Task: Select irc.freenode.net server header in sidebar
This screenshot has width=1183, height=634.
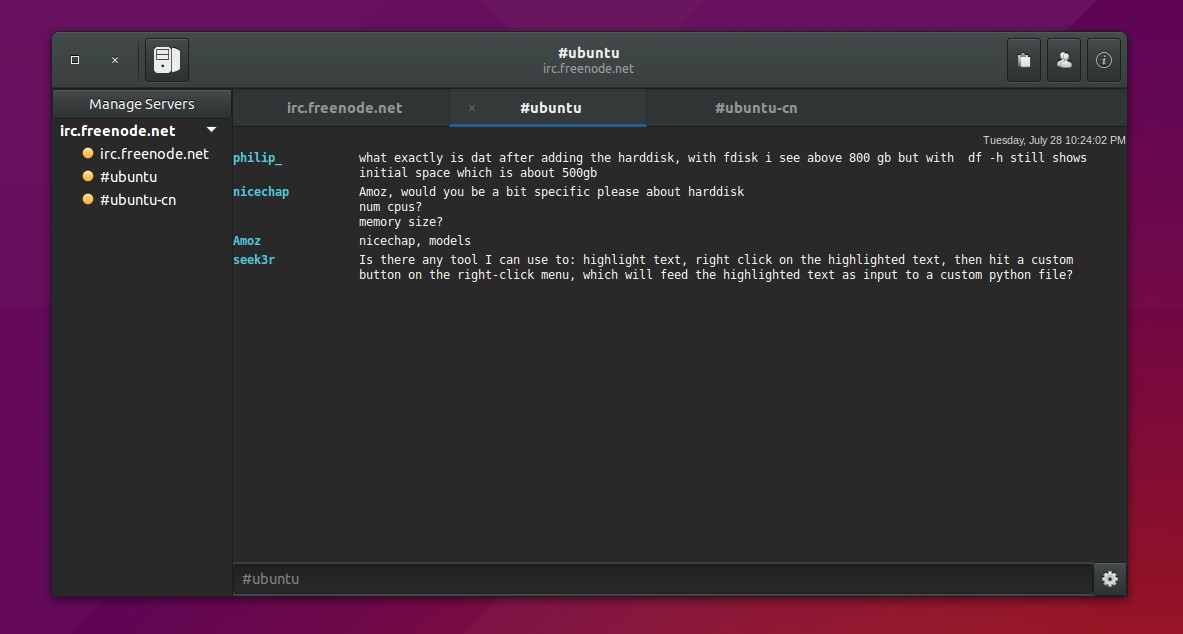Action: coord(118,131)
